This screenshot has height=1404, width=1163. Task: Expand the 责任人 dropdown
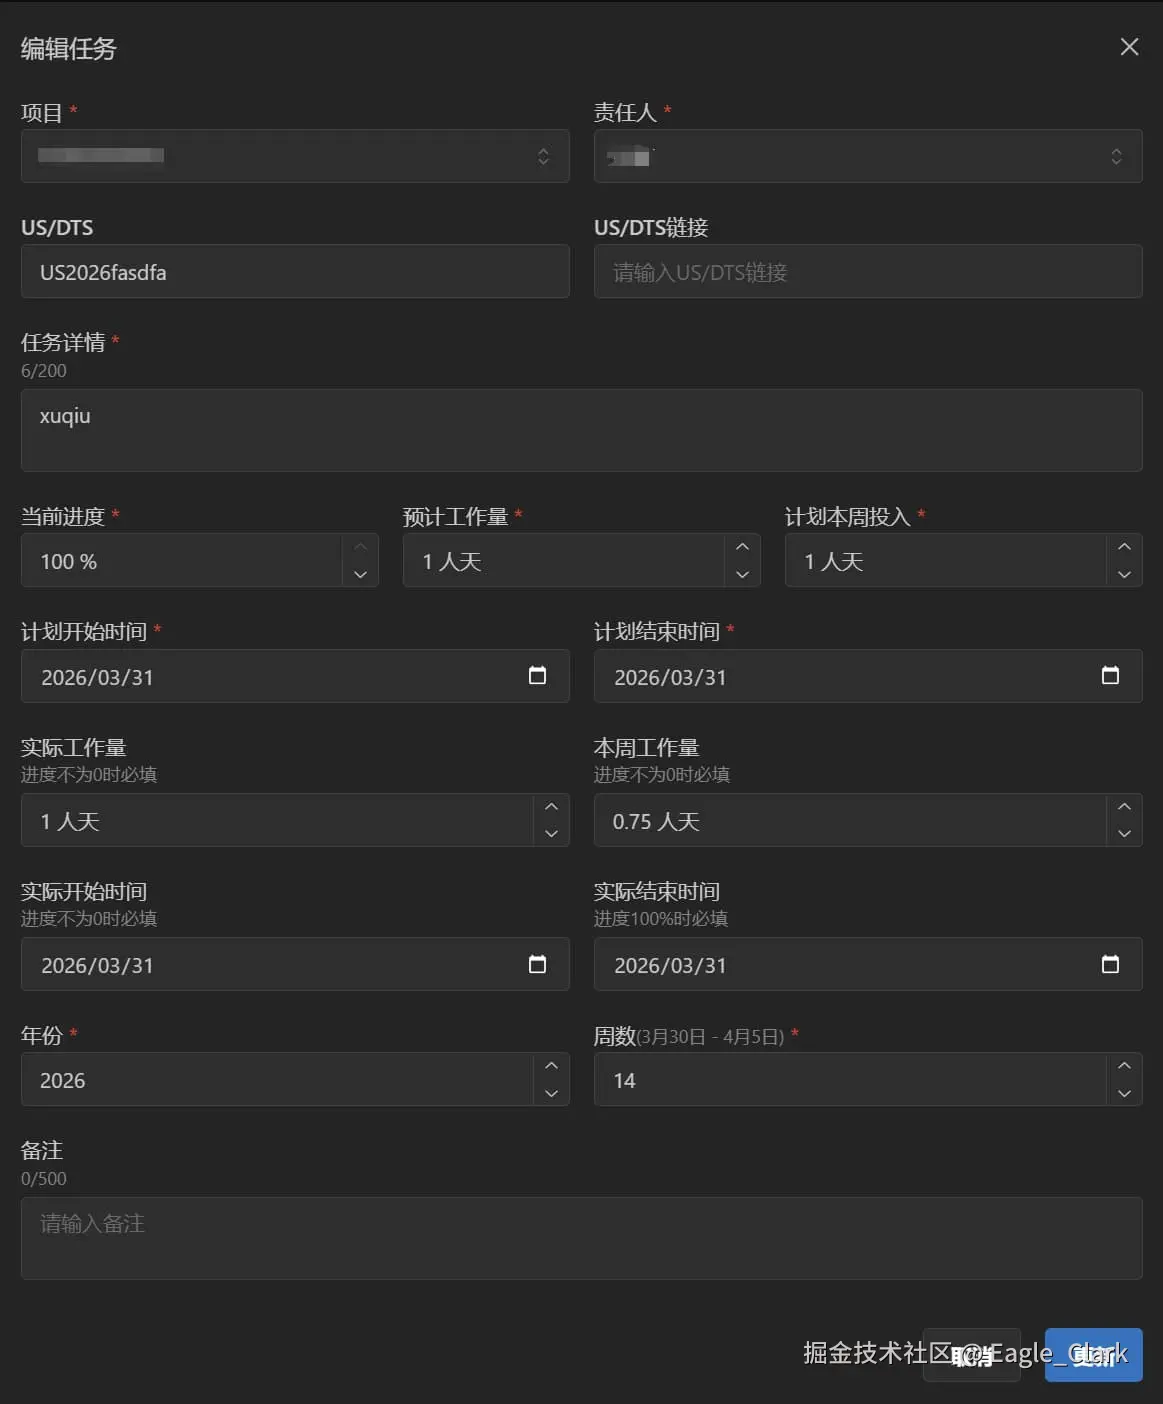(868, 156)
